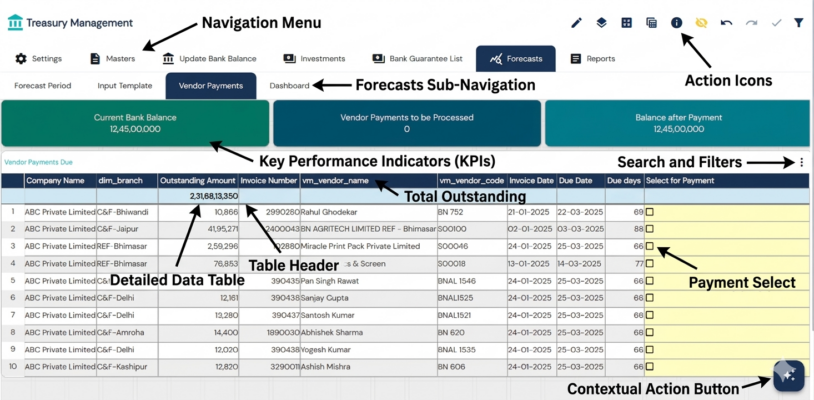Click the vm_vendor_name column header

(x=369, y=181)
